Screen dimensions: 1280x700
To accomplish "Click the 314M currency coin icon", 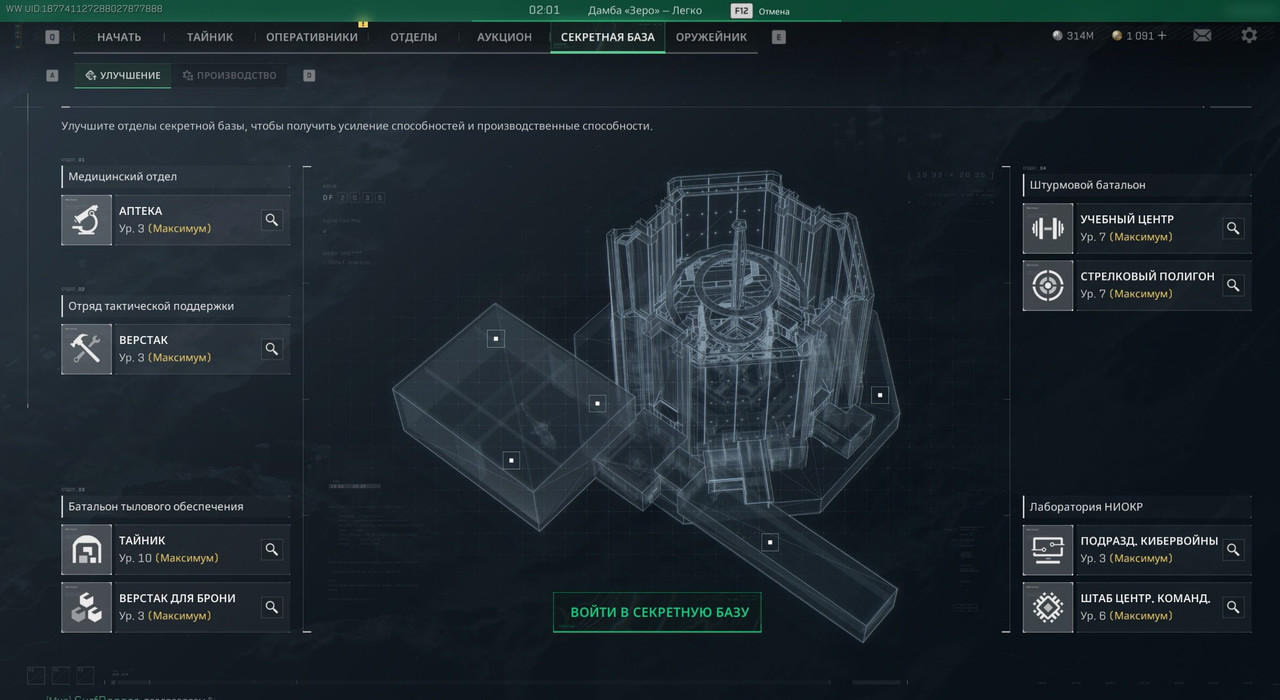I will point(1058,36).
